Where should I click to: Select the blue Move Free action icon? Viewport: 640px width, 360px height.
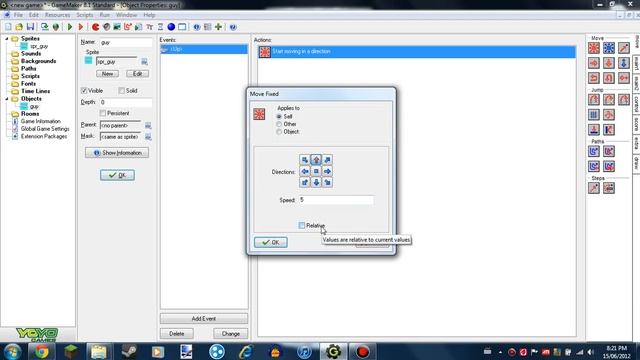click(x=609, y=48)
